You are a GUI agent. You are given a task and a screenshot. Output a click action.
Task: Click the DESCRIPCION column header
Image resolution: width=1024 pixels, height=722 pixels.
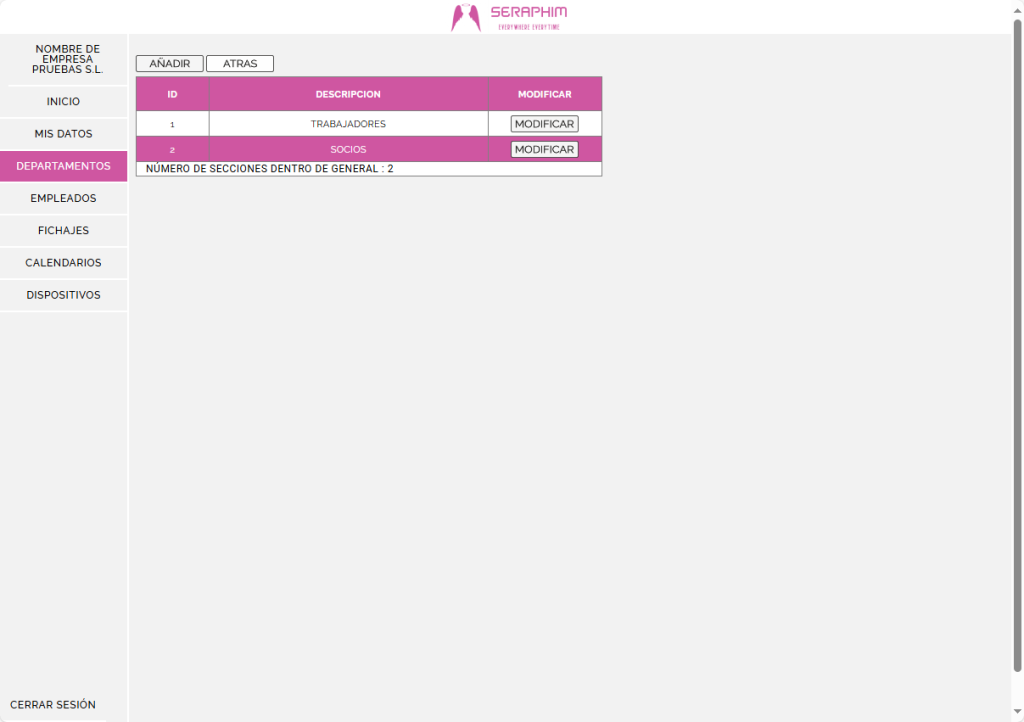click(348, 95)
